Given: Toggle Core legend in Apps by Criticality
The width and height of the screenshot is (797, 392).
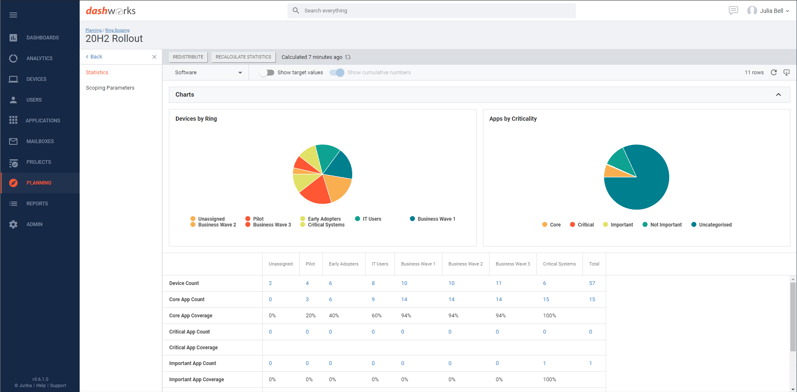Looking at the screenshot, I should point(551,225).
